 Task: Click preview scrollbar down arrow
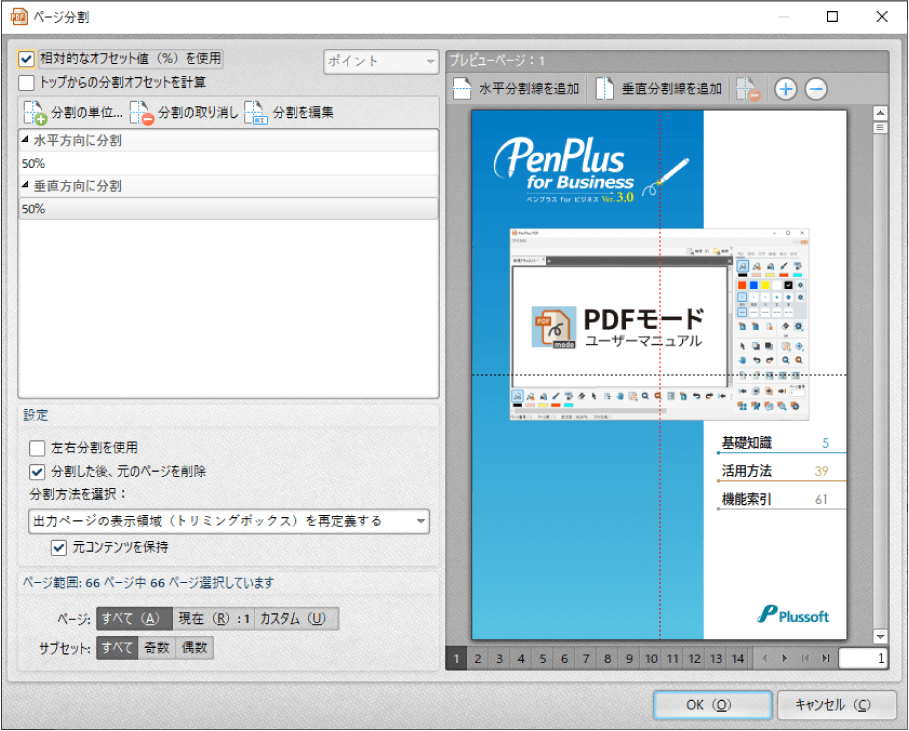click(x=880, y=636)
